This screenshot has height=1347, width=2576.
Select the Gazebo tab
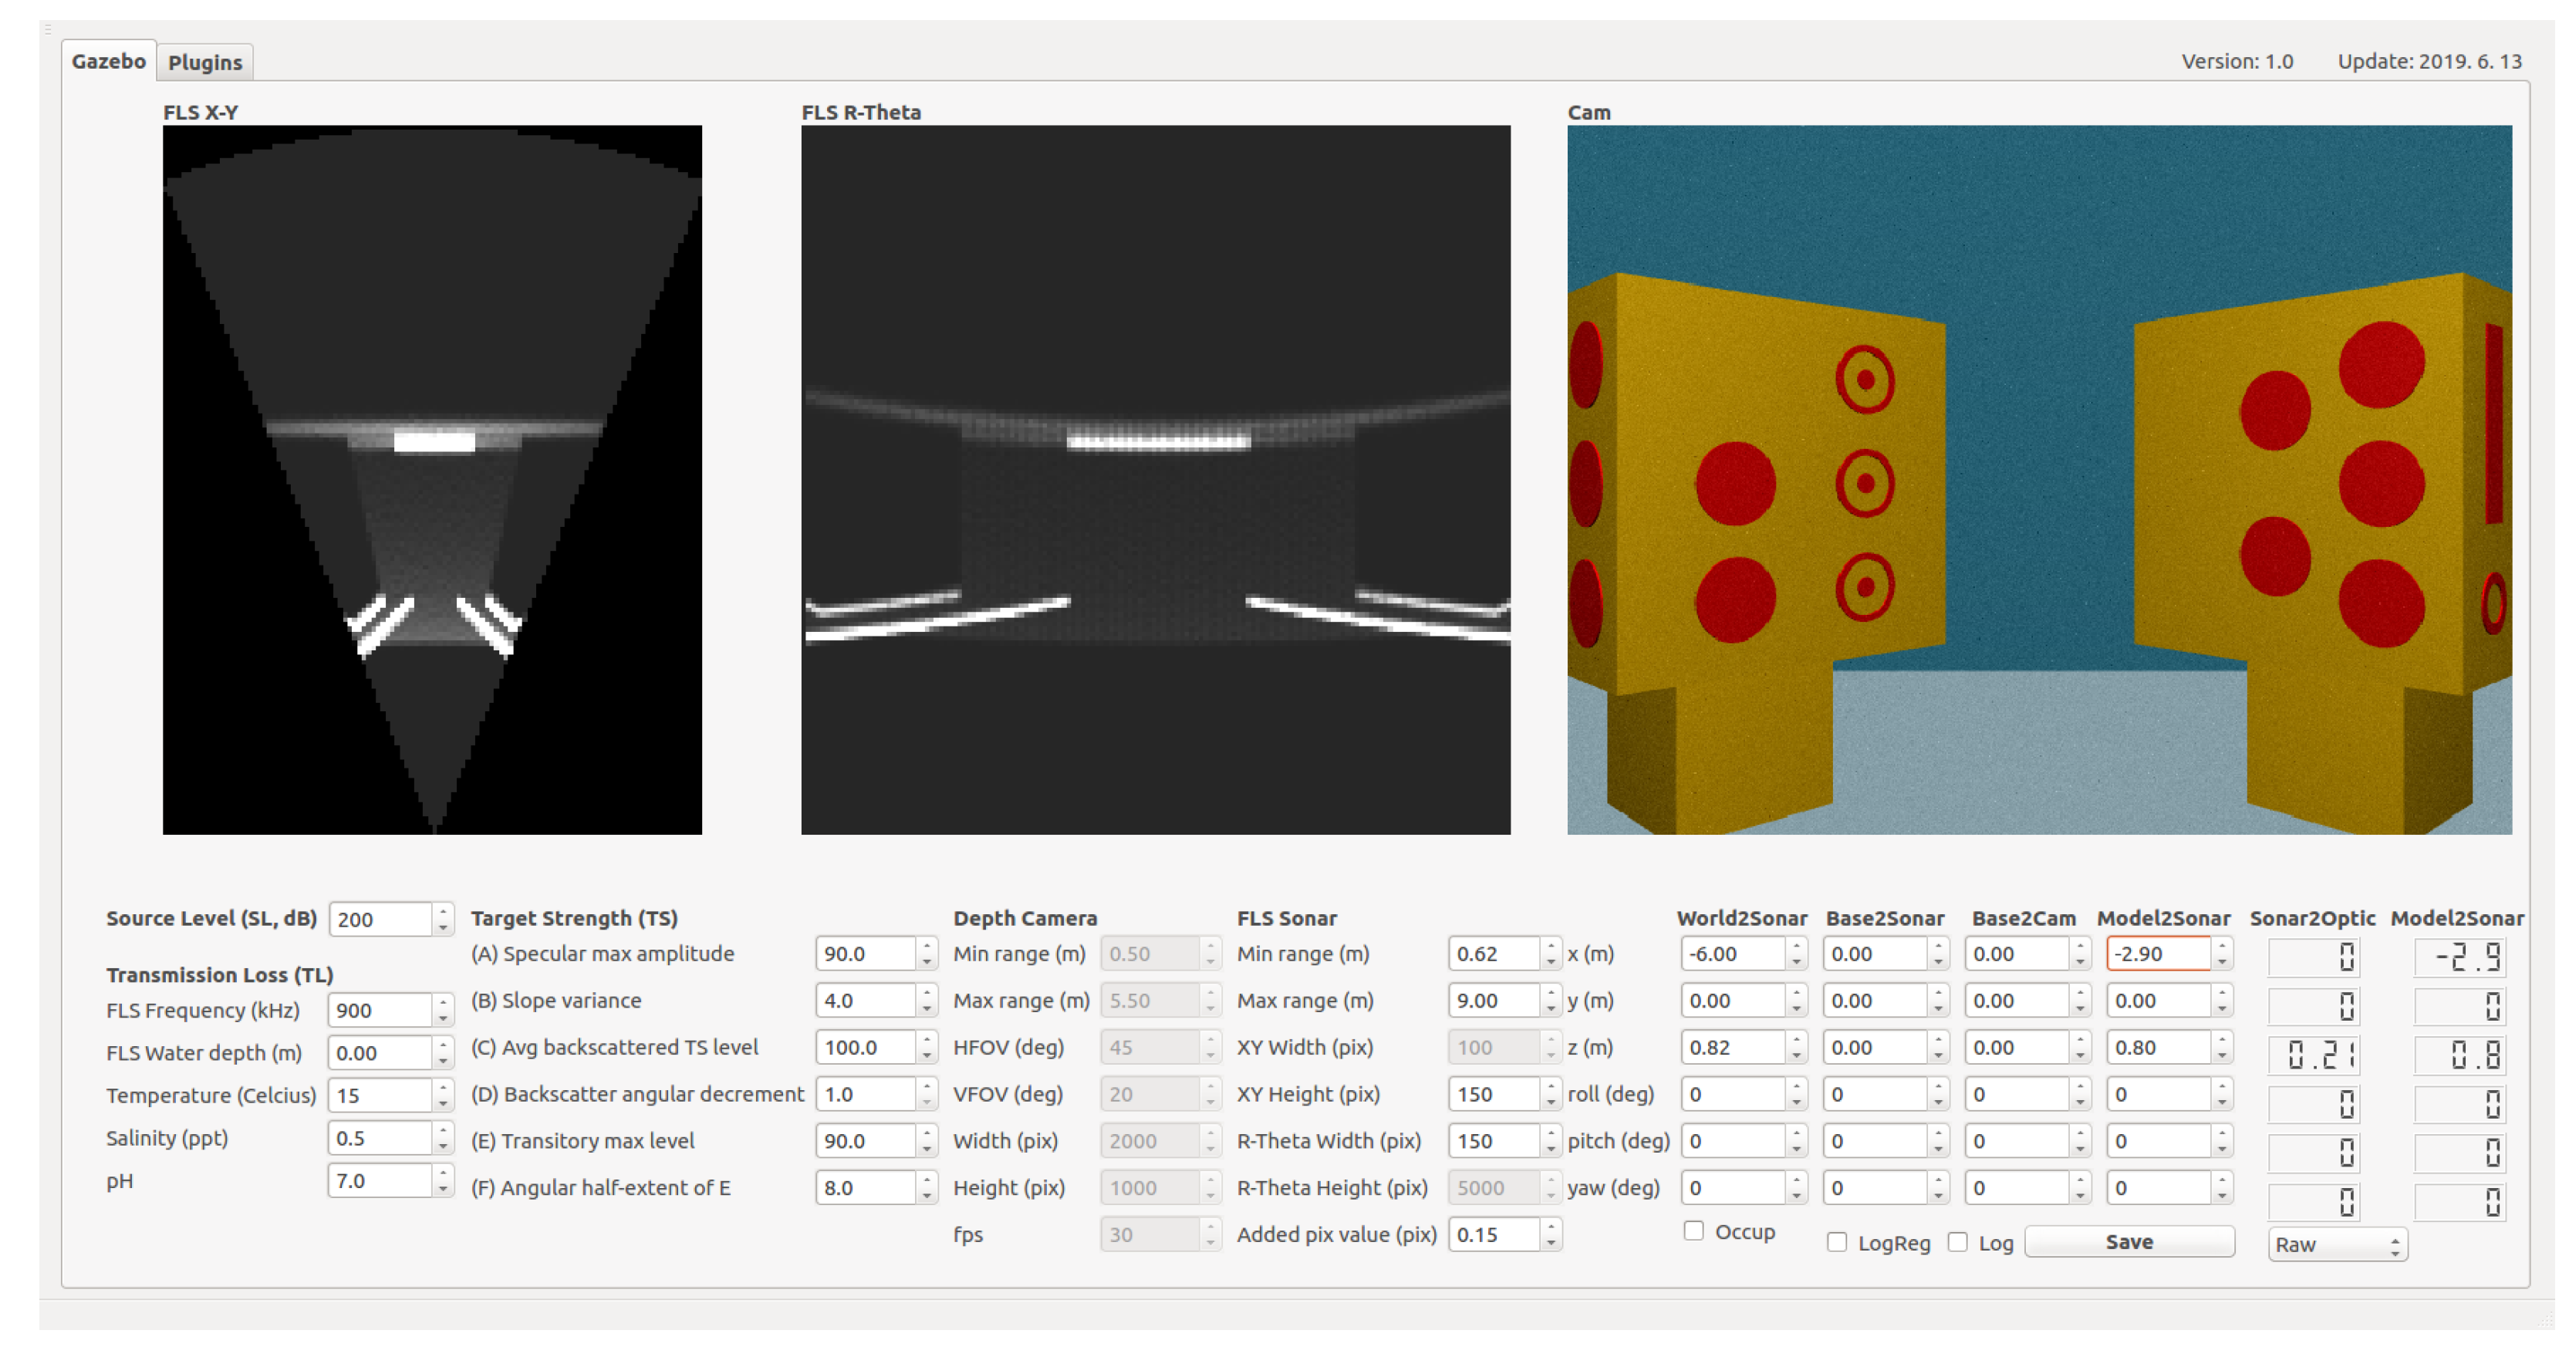point(108,61)
